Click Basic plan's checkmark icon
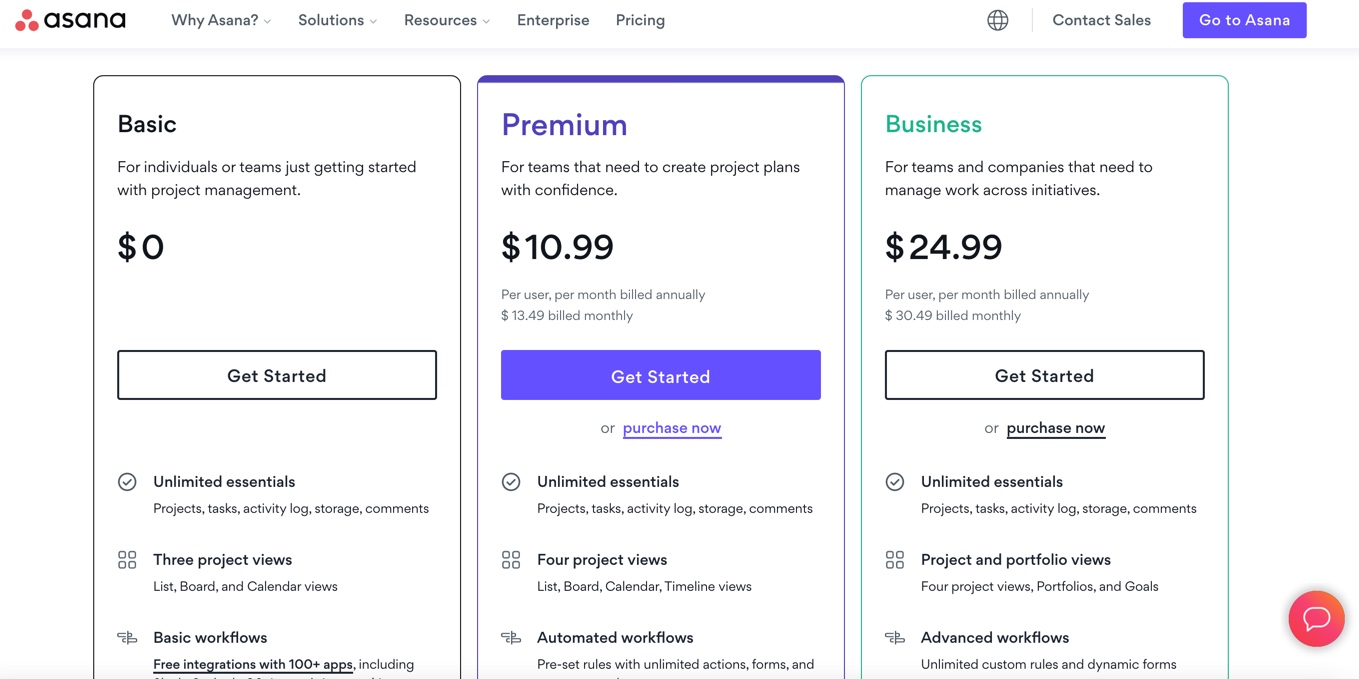This screenshot has height=679, width=1359. [127, 482]
